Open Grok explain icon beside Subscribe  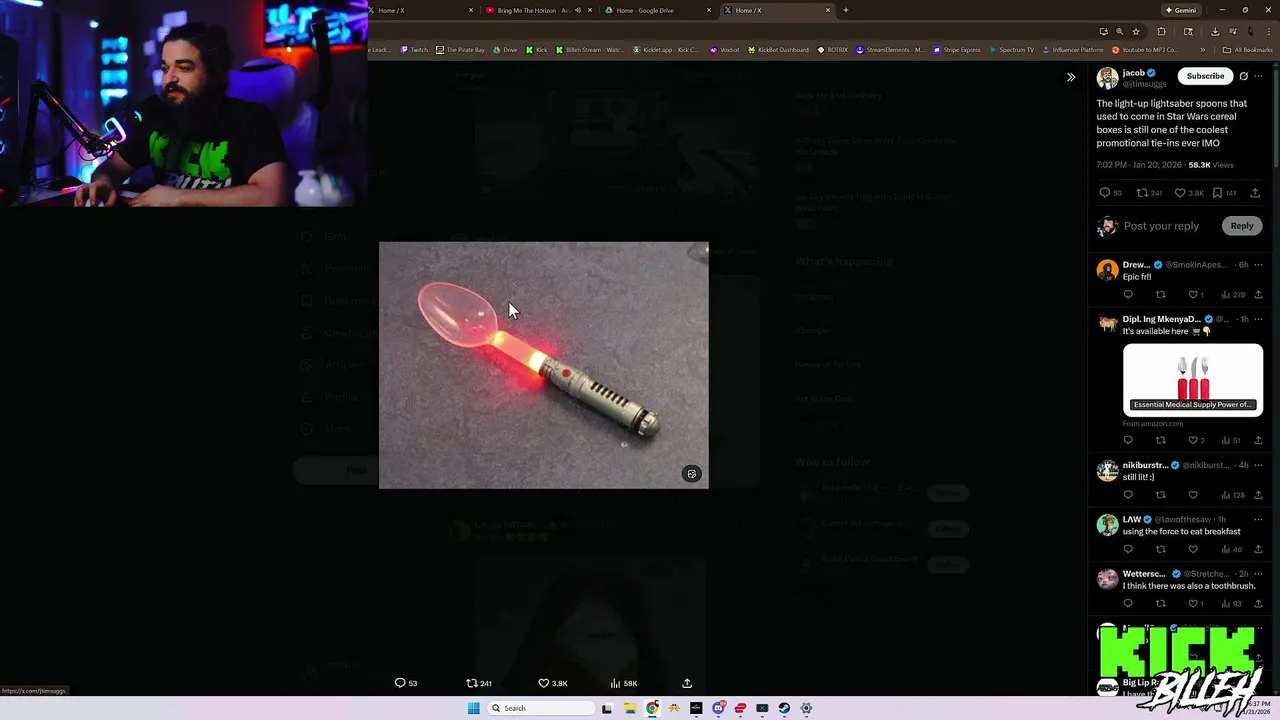pos(1244,76)
